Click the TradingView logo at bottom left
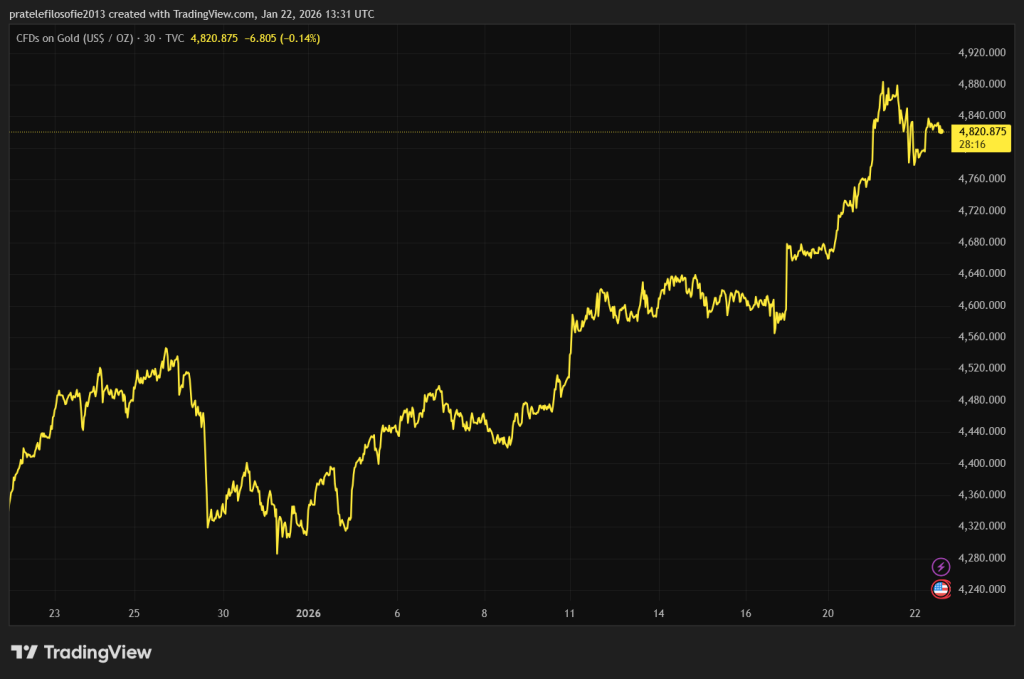 tap(81, 653)
